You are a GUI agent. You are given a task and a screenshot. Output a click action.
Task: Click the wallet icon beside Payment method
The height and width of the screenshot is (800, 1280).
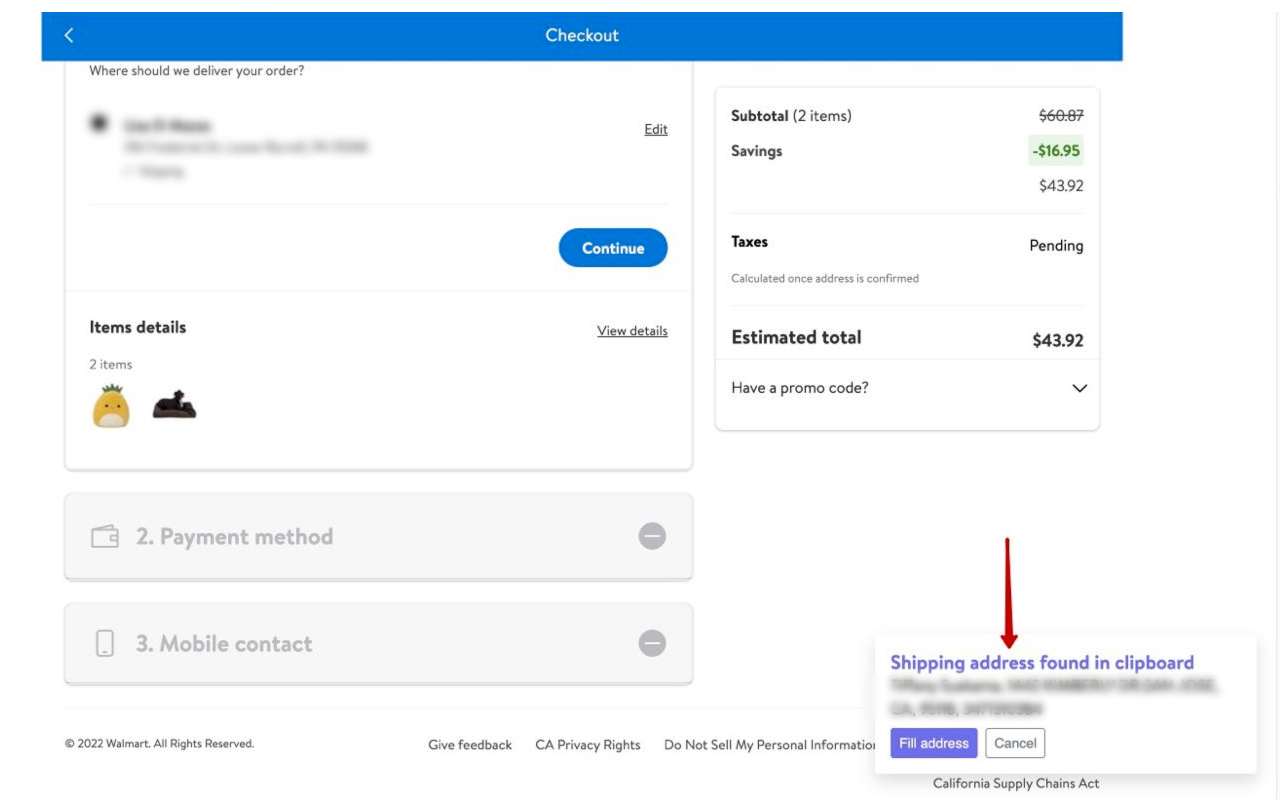tap(105, 537)
